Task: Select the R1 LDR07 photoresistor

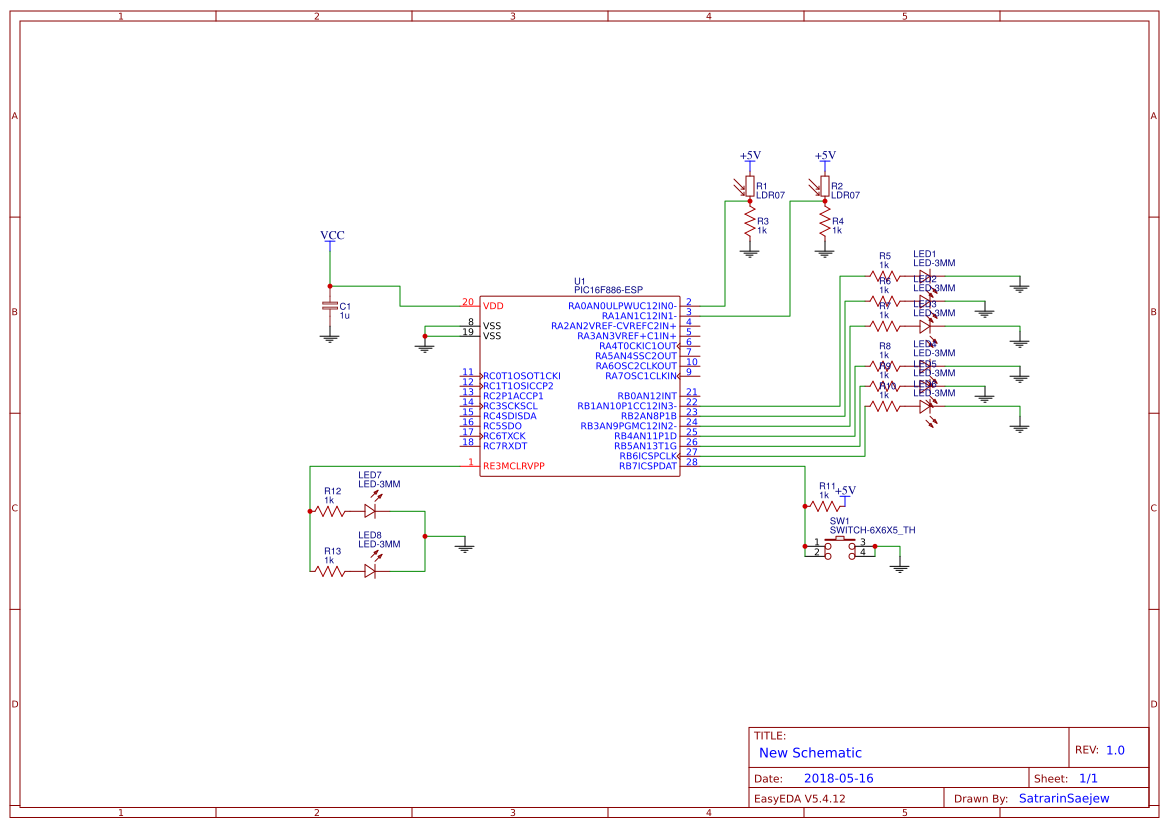Action: (749, 186)
